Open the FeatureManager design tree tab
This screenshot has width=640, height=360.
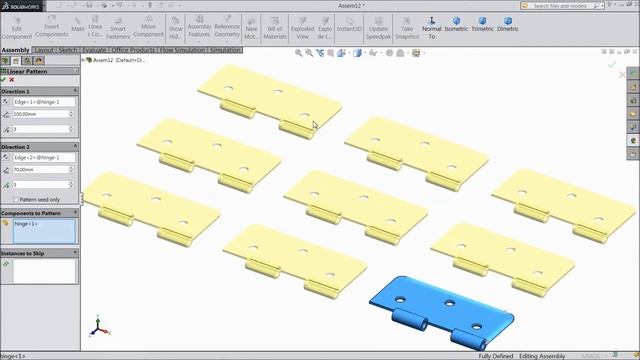(5, 61)
